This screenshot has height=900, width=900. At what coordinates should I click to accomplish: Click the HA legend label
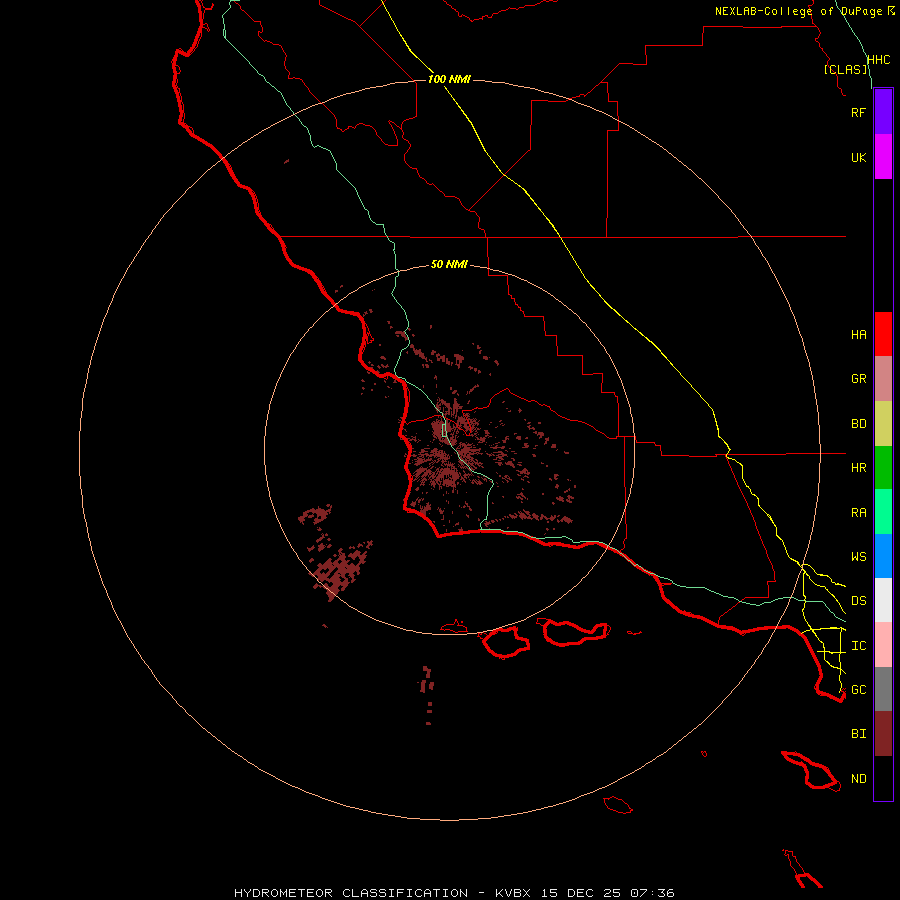pyautogui.click(x=858, y=334)
